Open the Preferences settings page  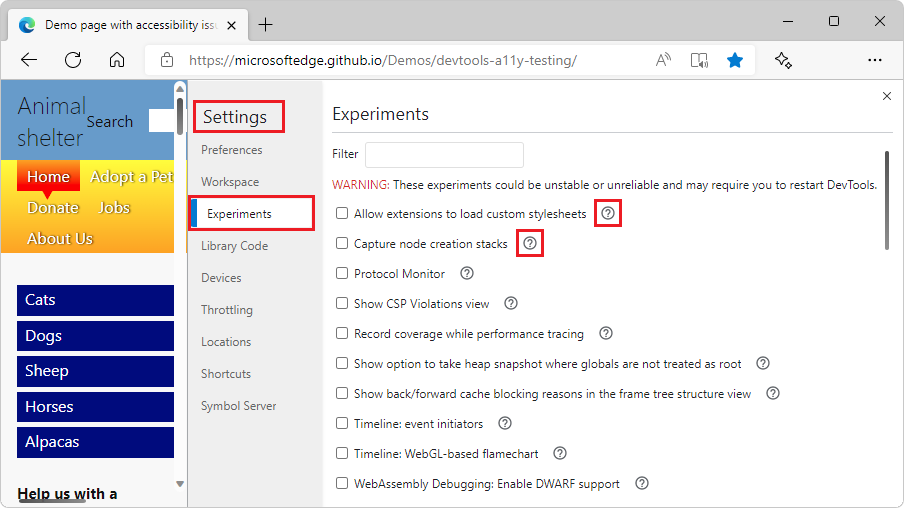232,150
